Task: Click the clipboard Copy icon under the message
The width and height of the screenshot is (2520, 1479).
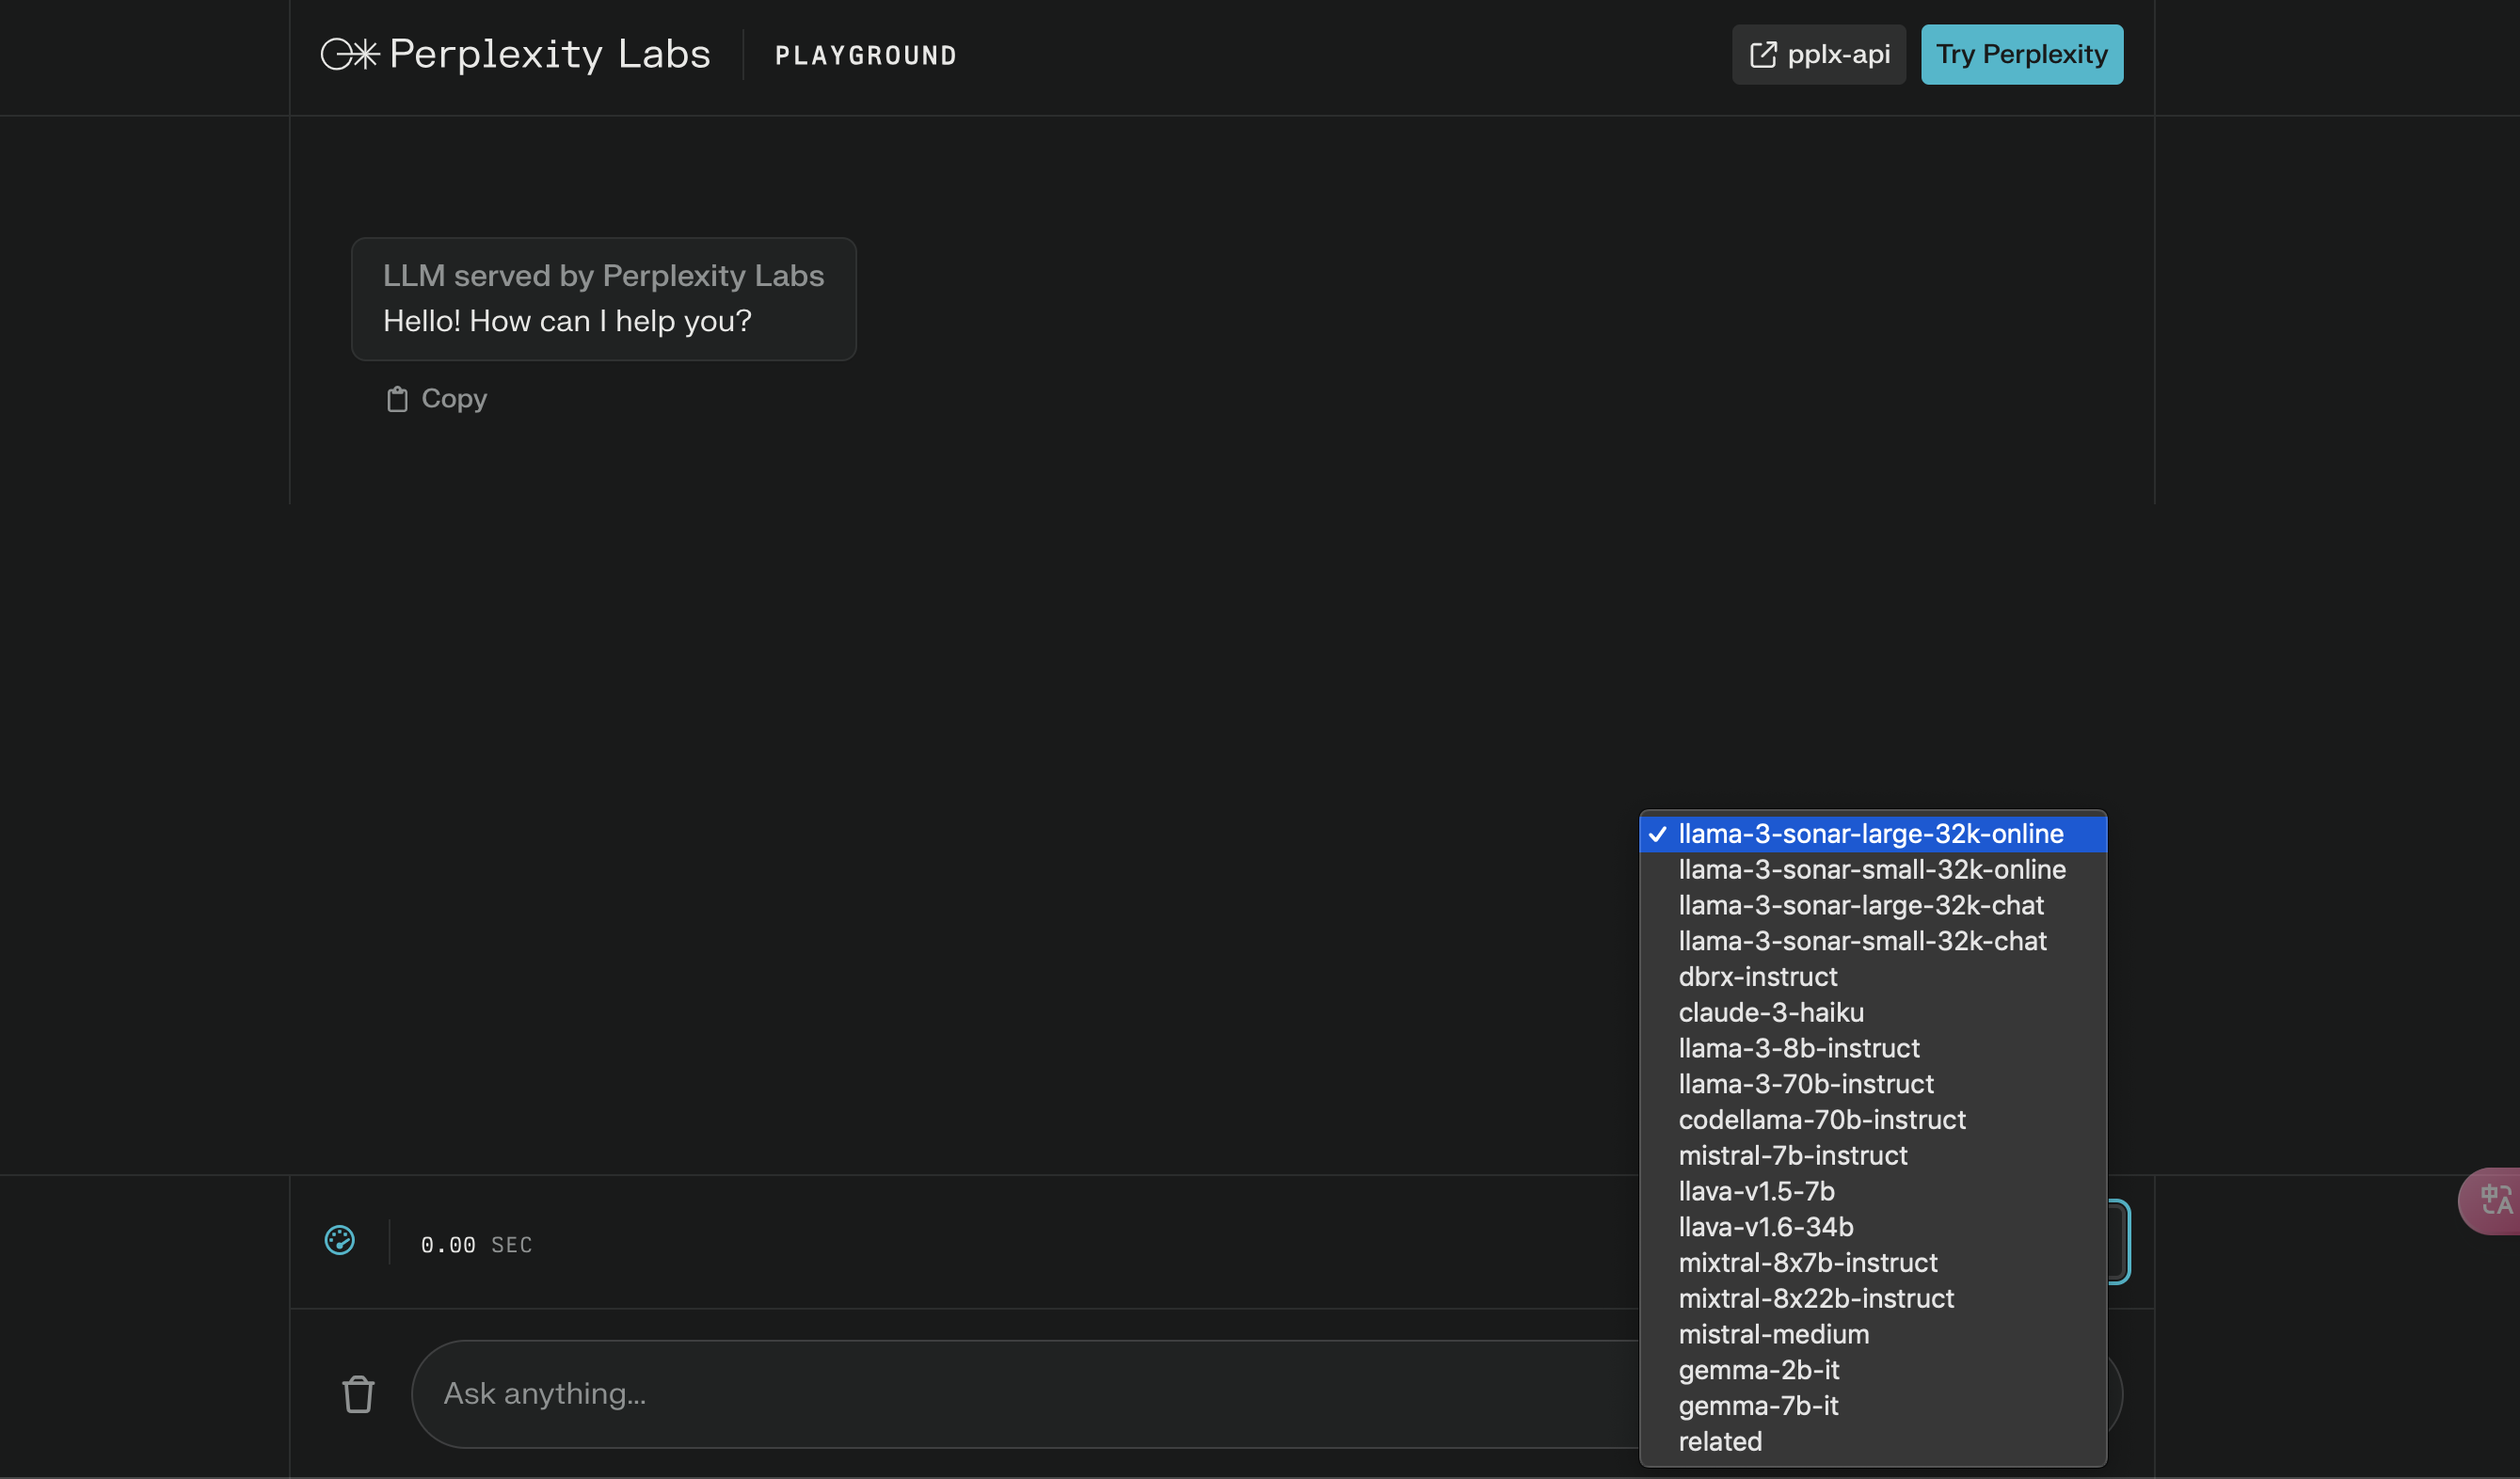Action: [397, 399]
